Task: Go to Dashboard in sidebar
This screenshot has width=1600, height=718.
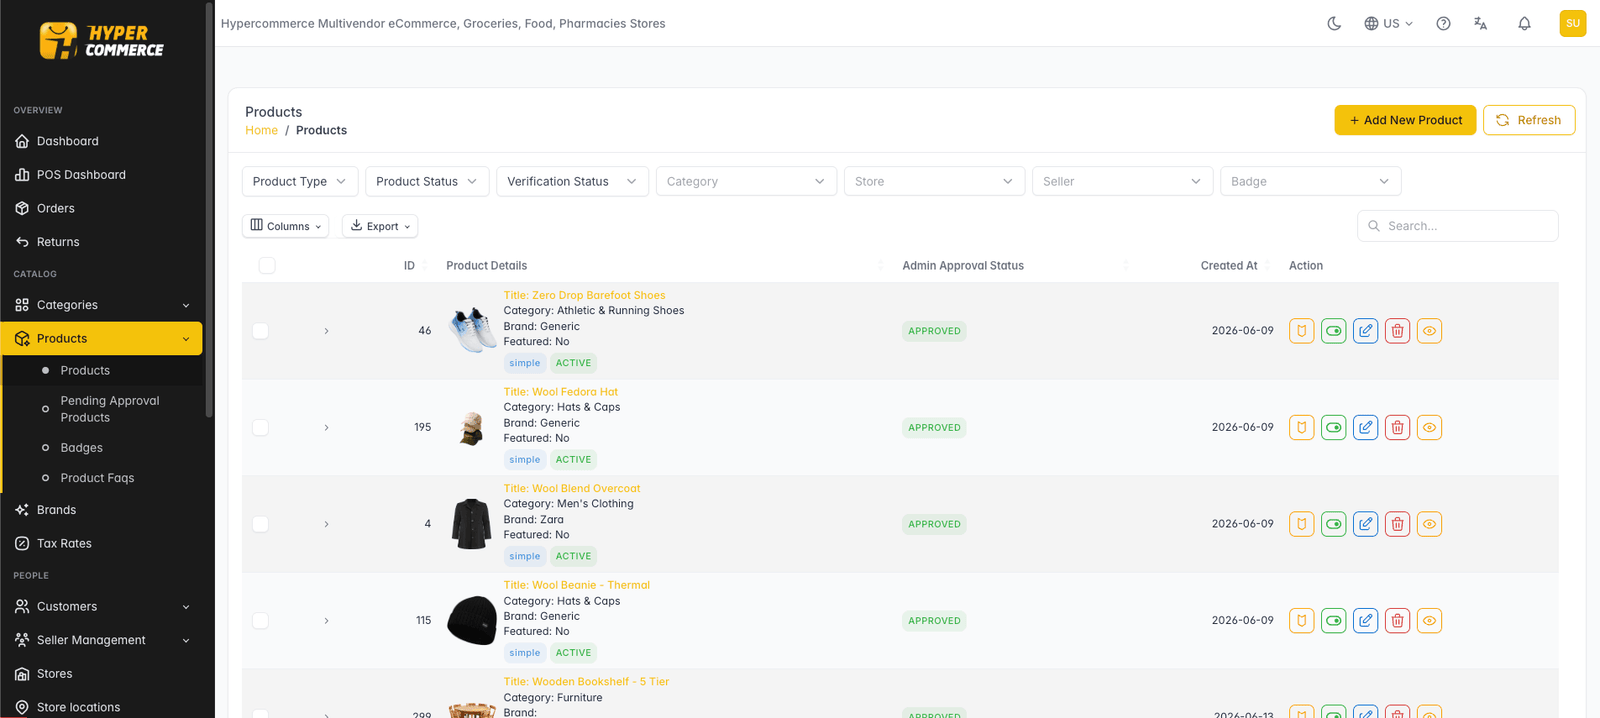Action: pyautogui.click(x=101, y=141)
